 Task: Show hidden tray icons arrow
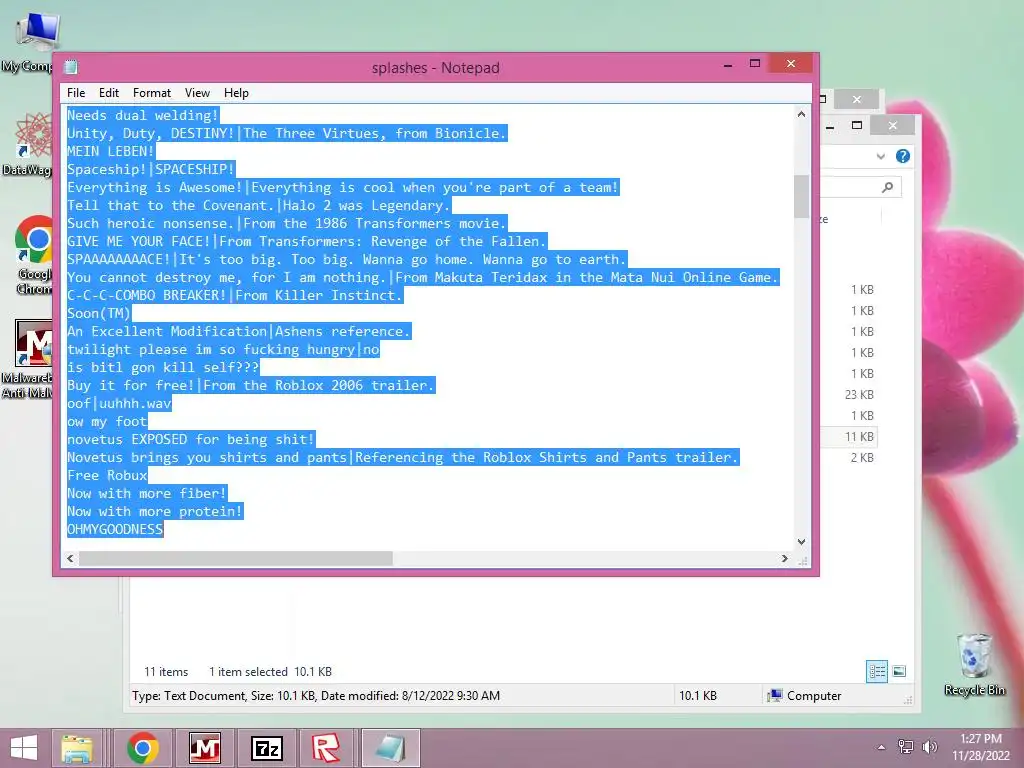pos(881,747)
